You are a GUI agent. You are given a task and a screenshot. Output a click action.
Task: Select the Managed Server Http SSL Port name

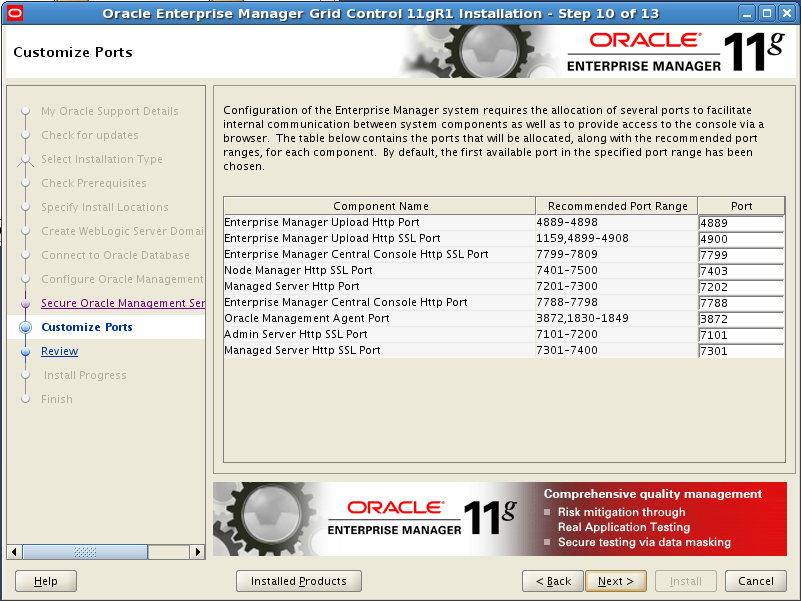point(302,350)
